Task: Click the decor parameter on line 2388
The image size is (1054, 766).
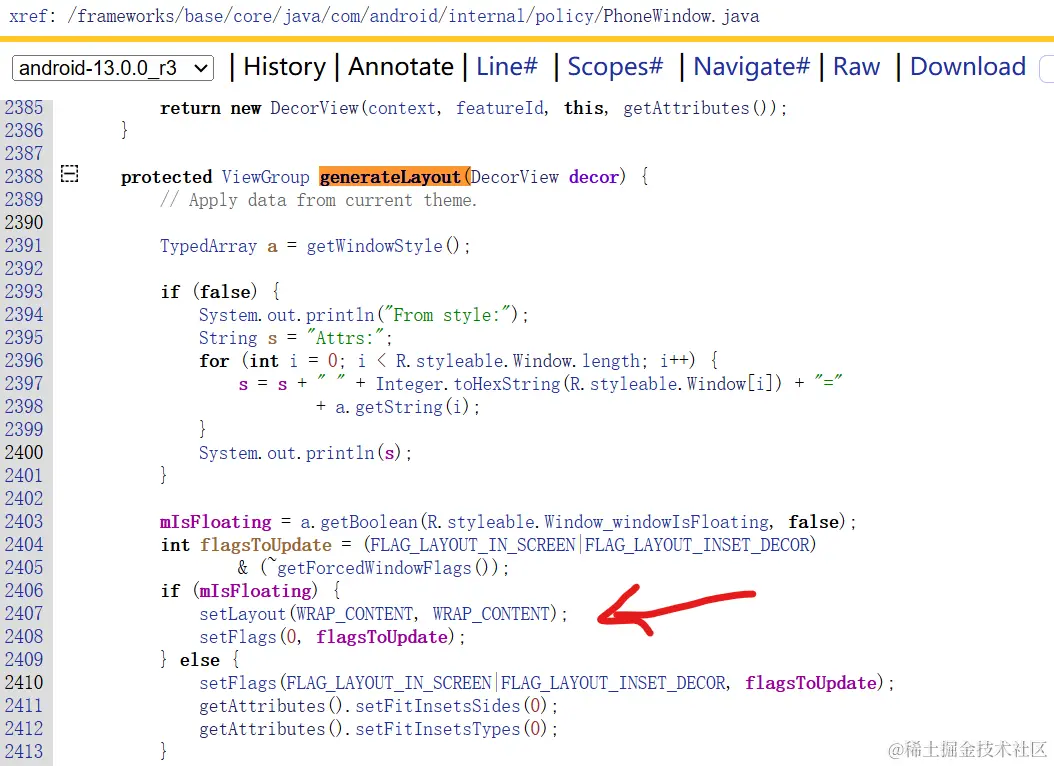Action: point(594,177)
